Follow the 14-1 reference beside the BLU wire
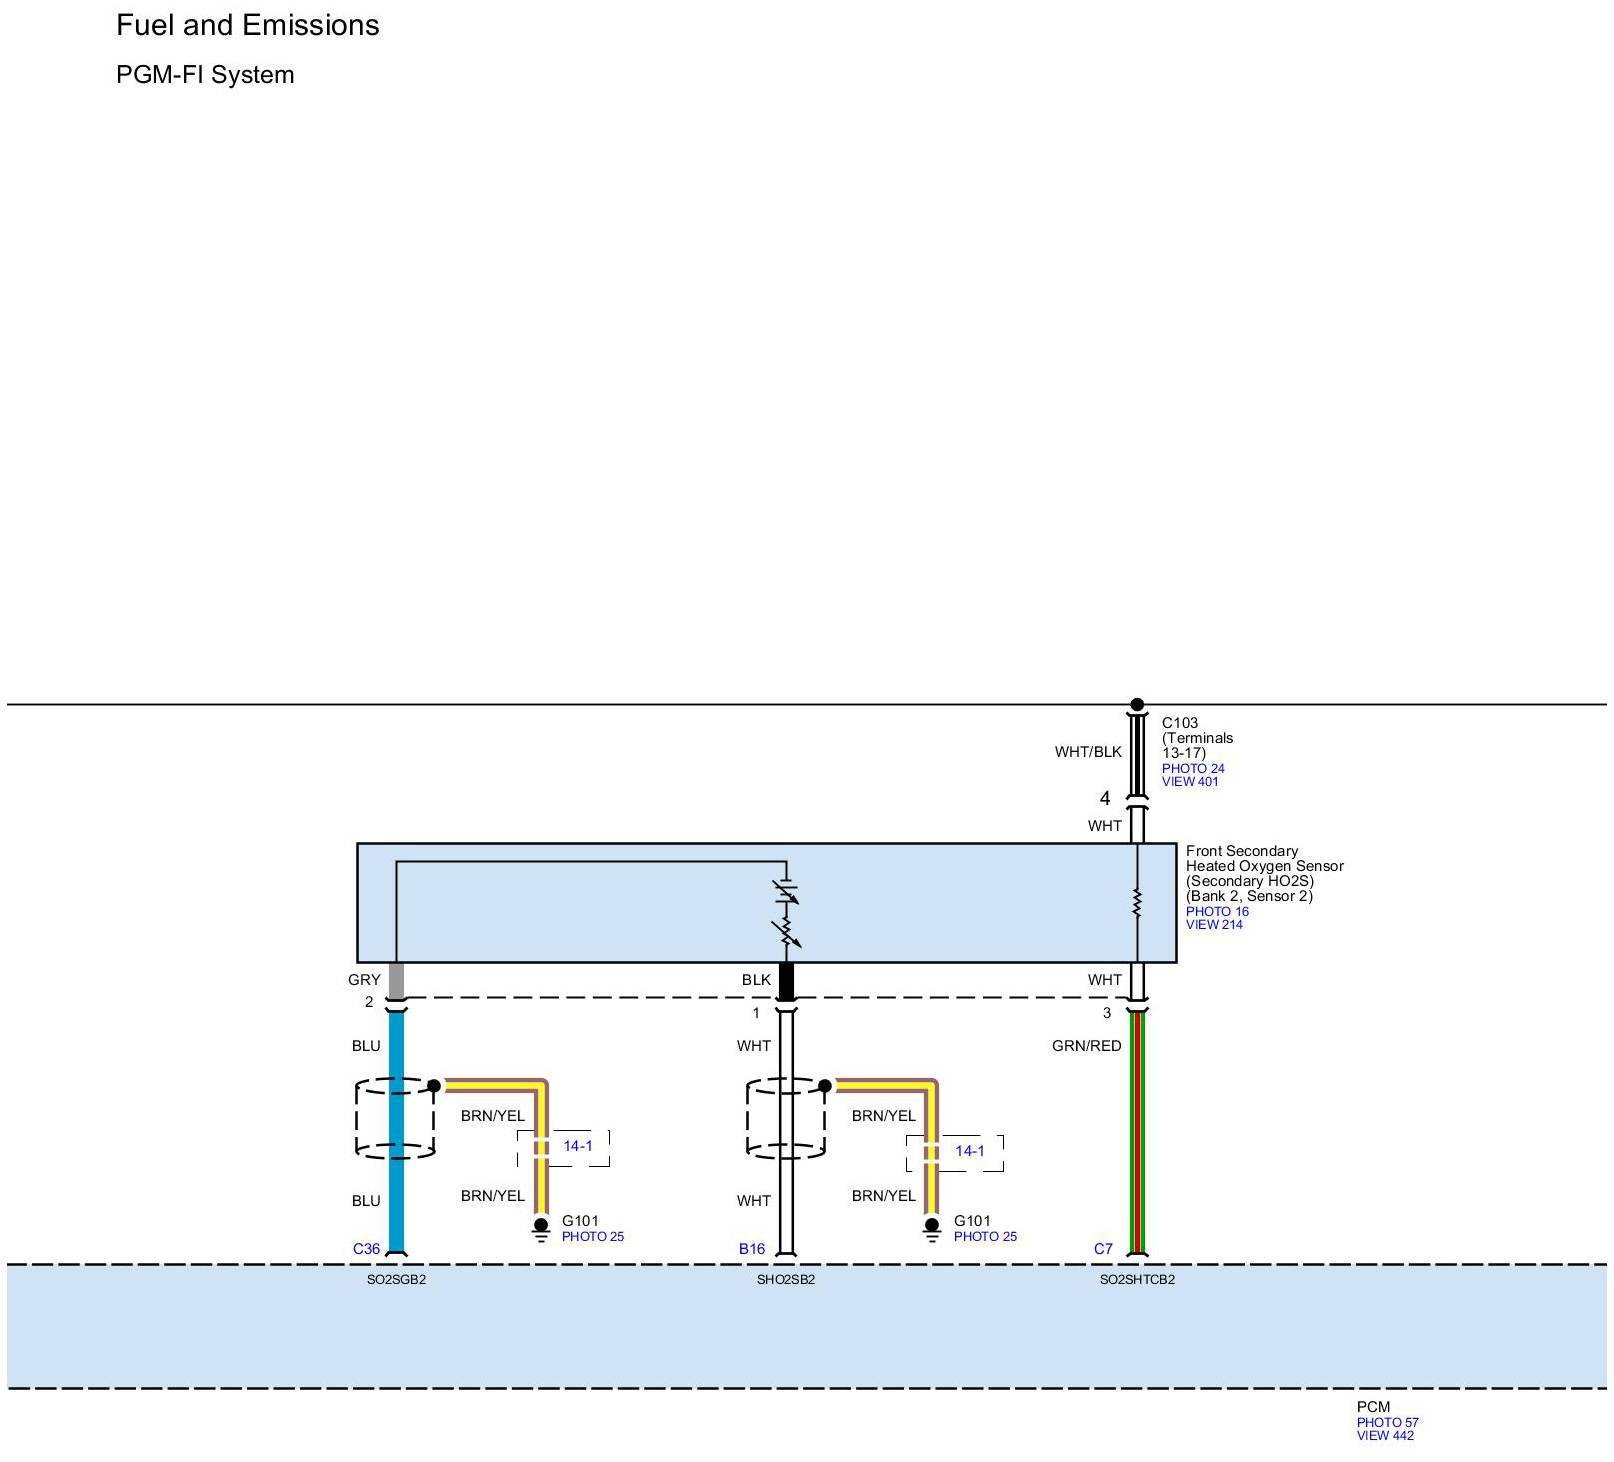Screen dimensions: 1614x1462 click(x=577, y=1145)
